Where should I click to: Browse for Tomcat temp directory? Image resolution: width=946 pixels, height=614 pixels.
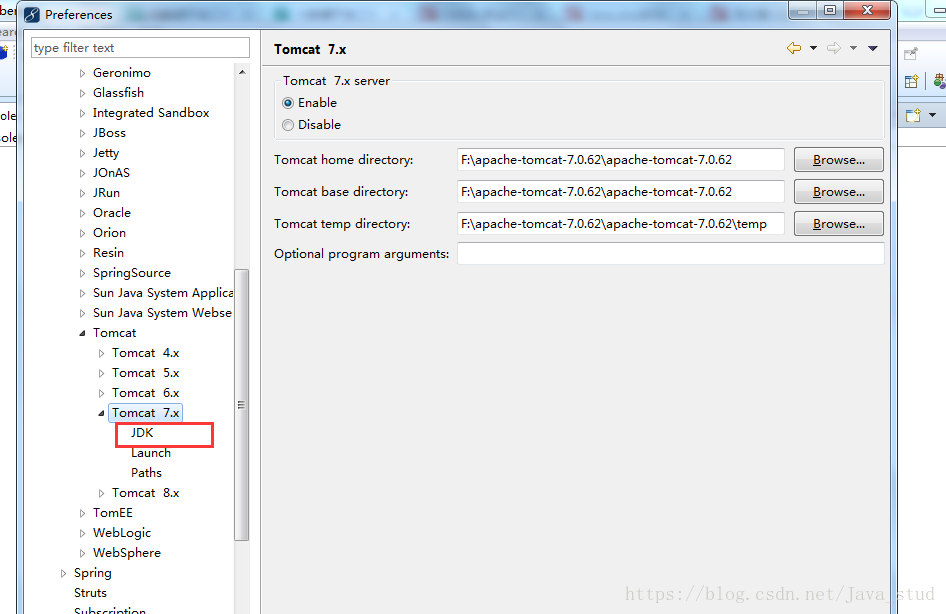[839, 224]
